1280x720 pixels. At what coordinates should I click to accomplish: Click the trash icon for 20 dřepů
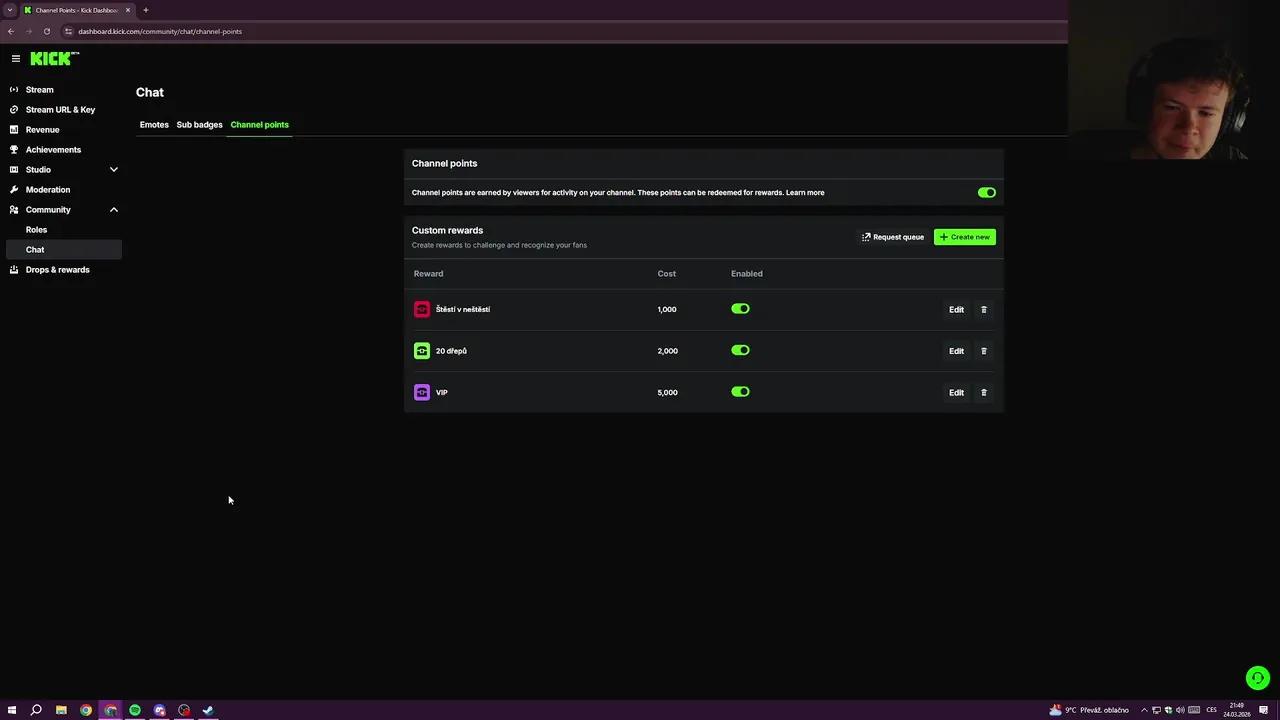[983, 351]
